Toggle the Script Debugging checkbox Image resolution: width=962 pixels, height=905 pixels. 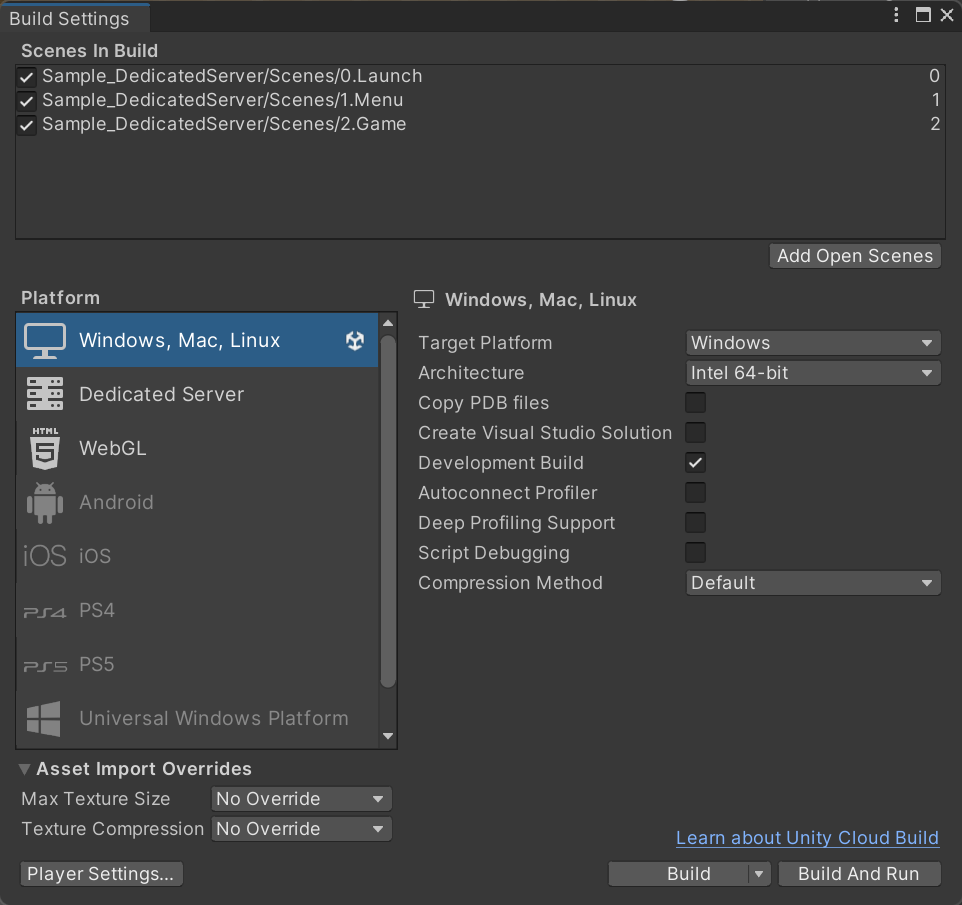695,553
